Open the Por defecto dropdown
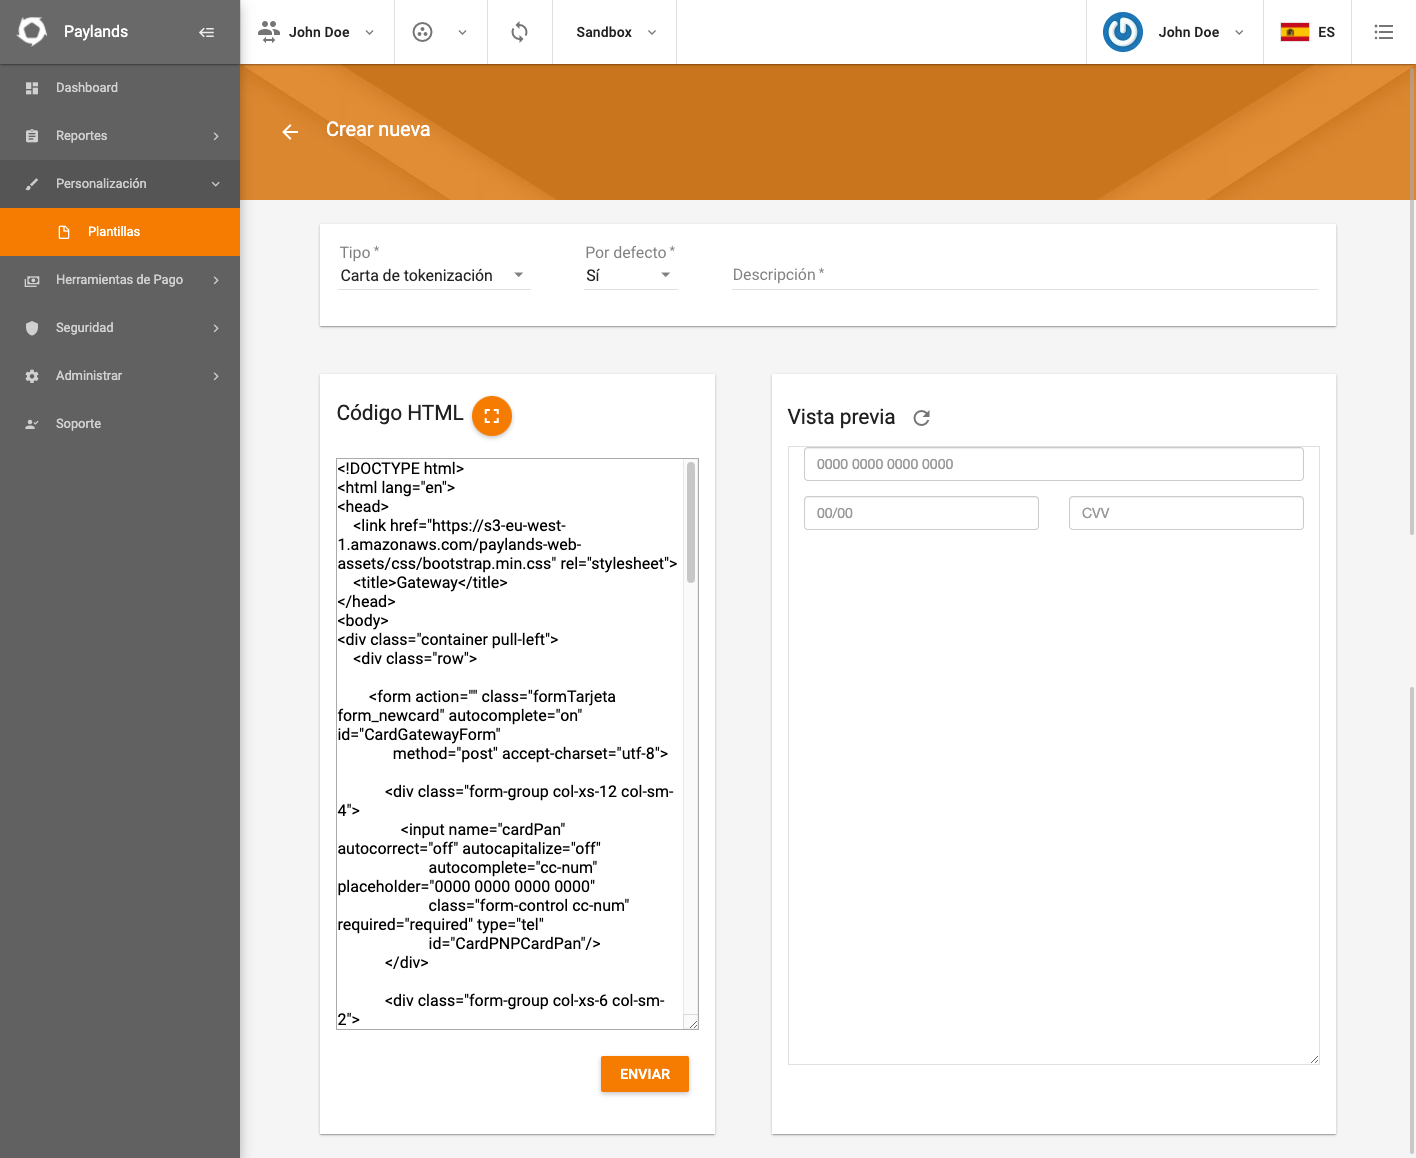Image resolution: width=1416 pixels, height=1158 pixels. (x=631, y=275)
